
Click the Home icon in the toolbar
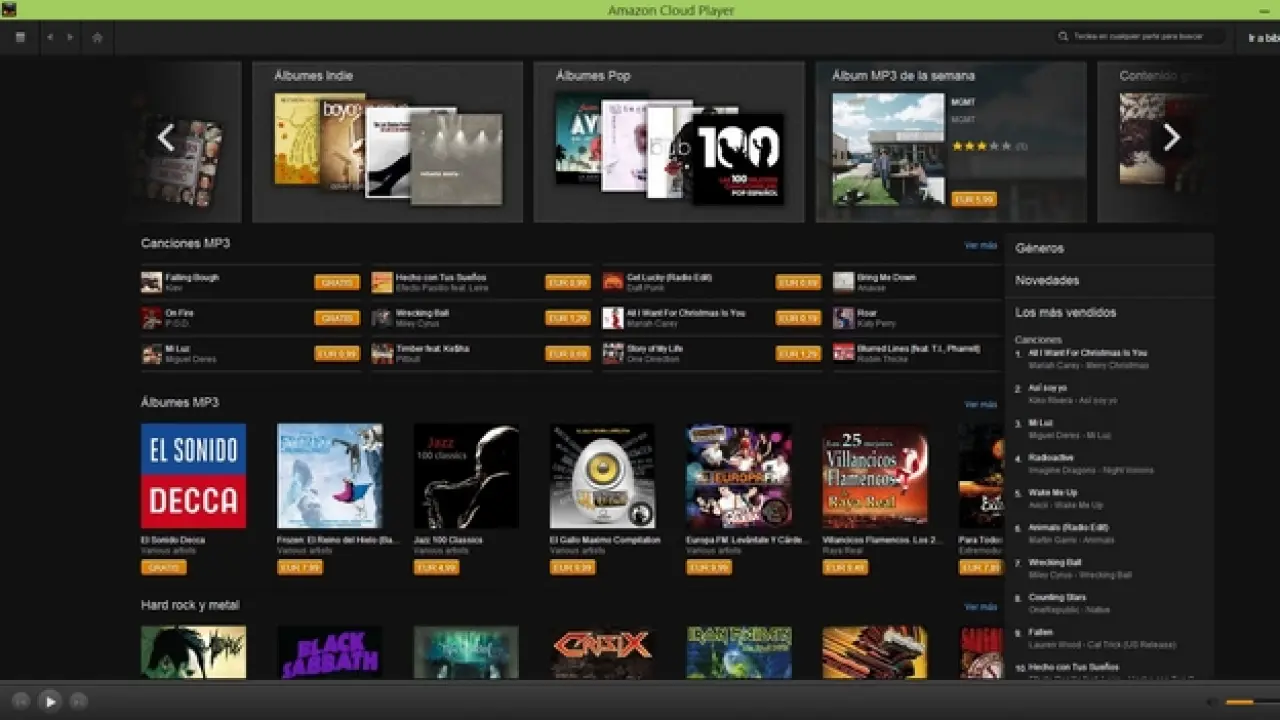97,37
